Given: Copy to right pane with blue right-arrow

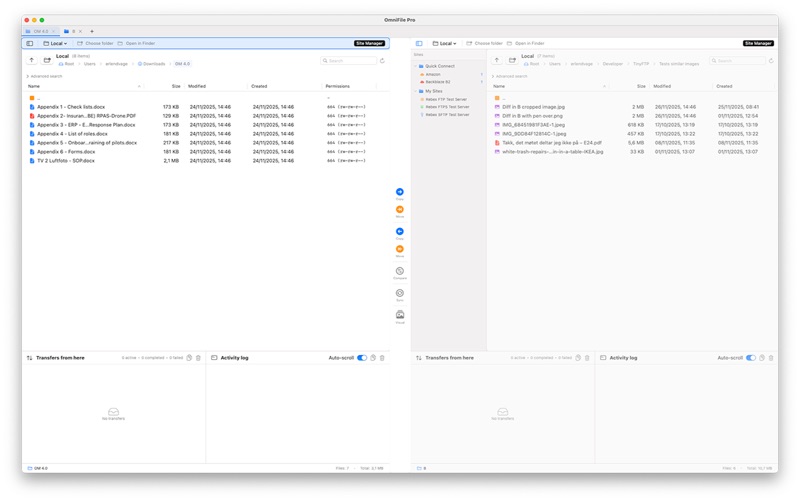Looking at the screenshot, I should click(x=399, y=192).
